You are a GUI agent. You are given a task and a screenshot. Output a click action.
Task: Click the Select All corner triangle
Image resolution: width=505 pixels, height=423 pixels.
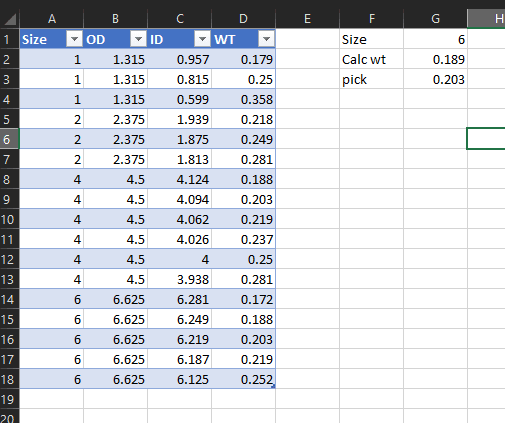pos(10,19)
